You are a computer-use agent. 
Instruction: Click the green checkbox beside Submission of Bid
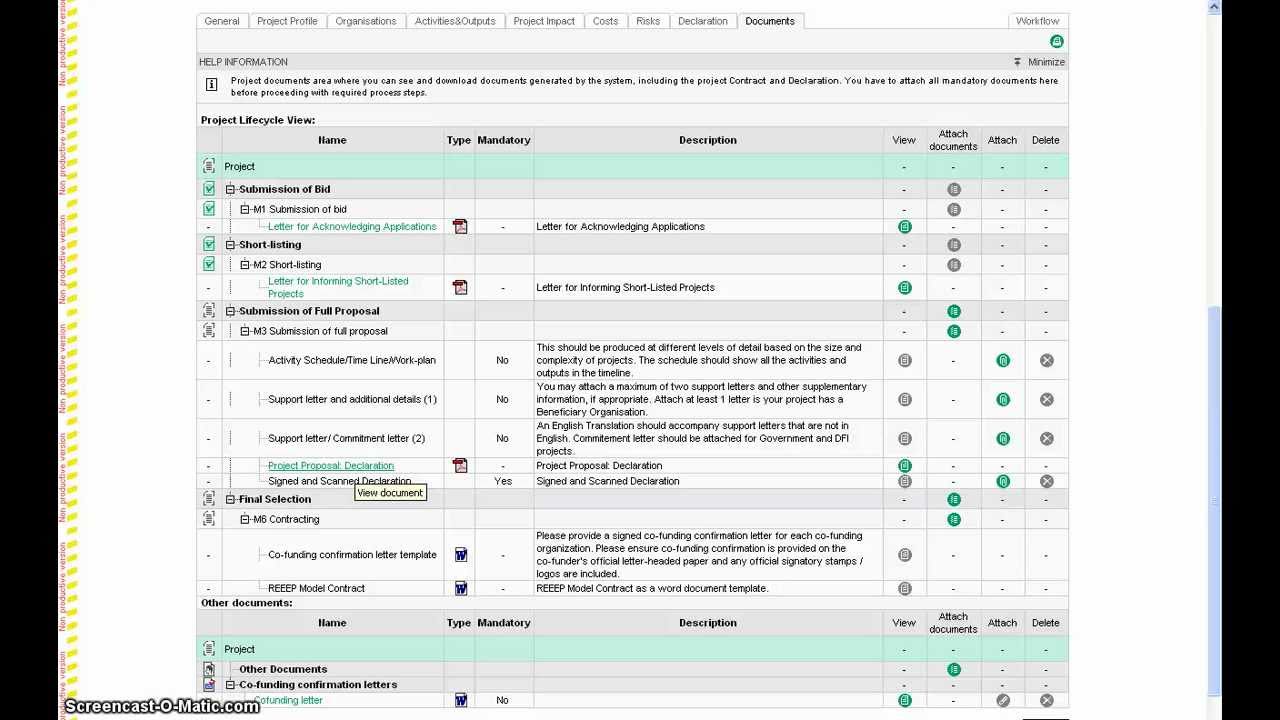click(209, 189)
